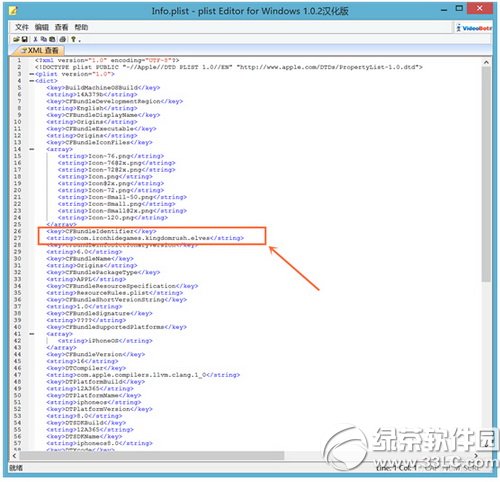Open the 文件 menu

click(x=22, y=27)
